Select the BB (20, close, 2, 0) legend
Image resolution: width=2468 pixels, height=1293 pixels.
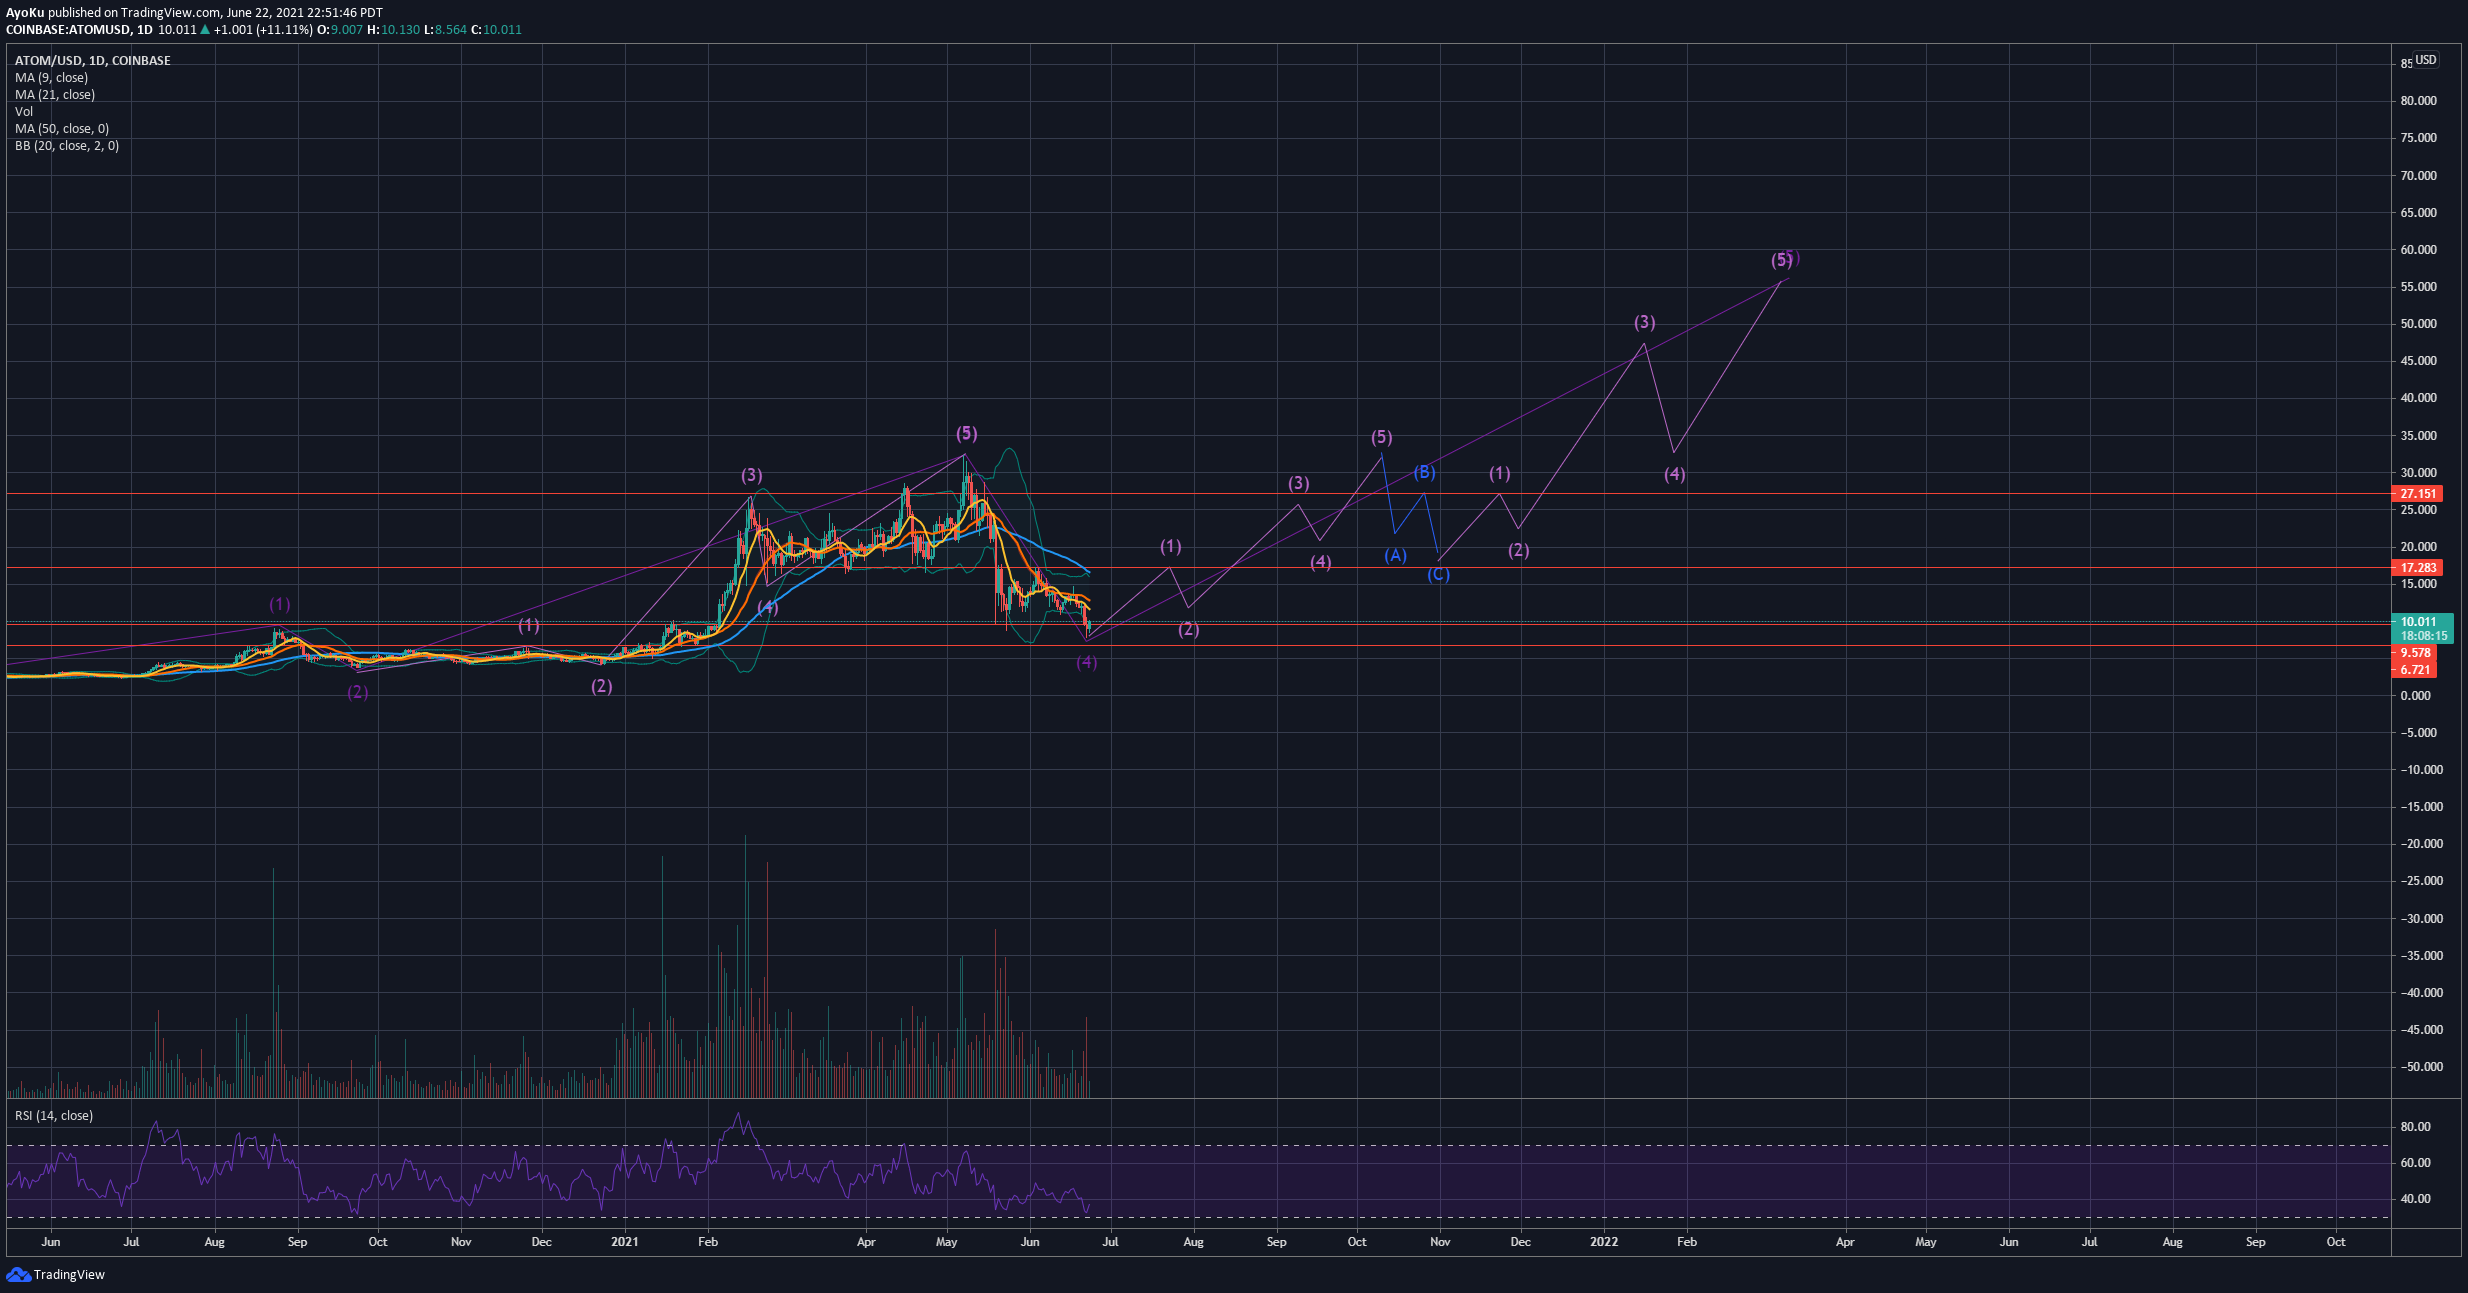(x=67, y=145)
